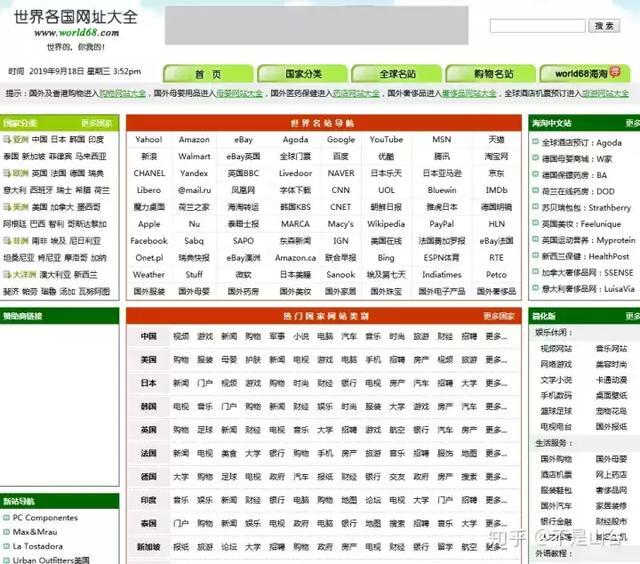640x564 pixels.
Task: Open 论坛 in the 印度 row
Action: point(373,500)
